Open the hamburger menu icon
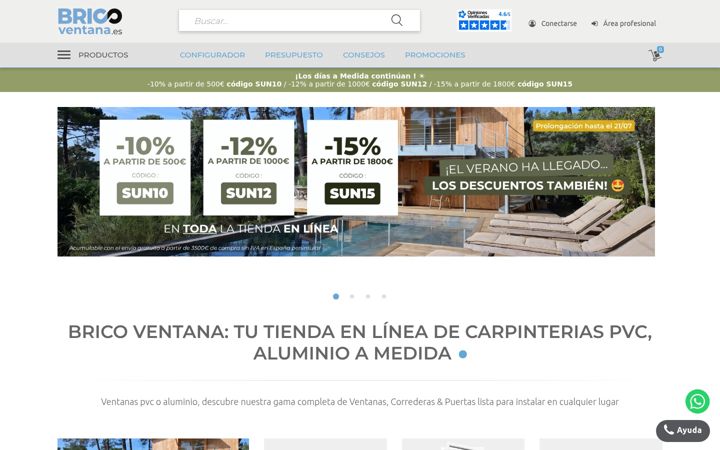 pyautogui.click(x=64, y=55)
